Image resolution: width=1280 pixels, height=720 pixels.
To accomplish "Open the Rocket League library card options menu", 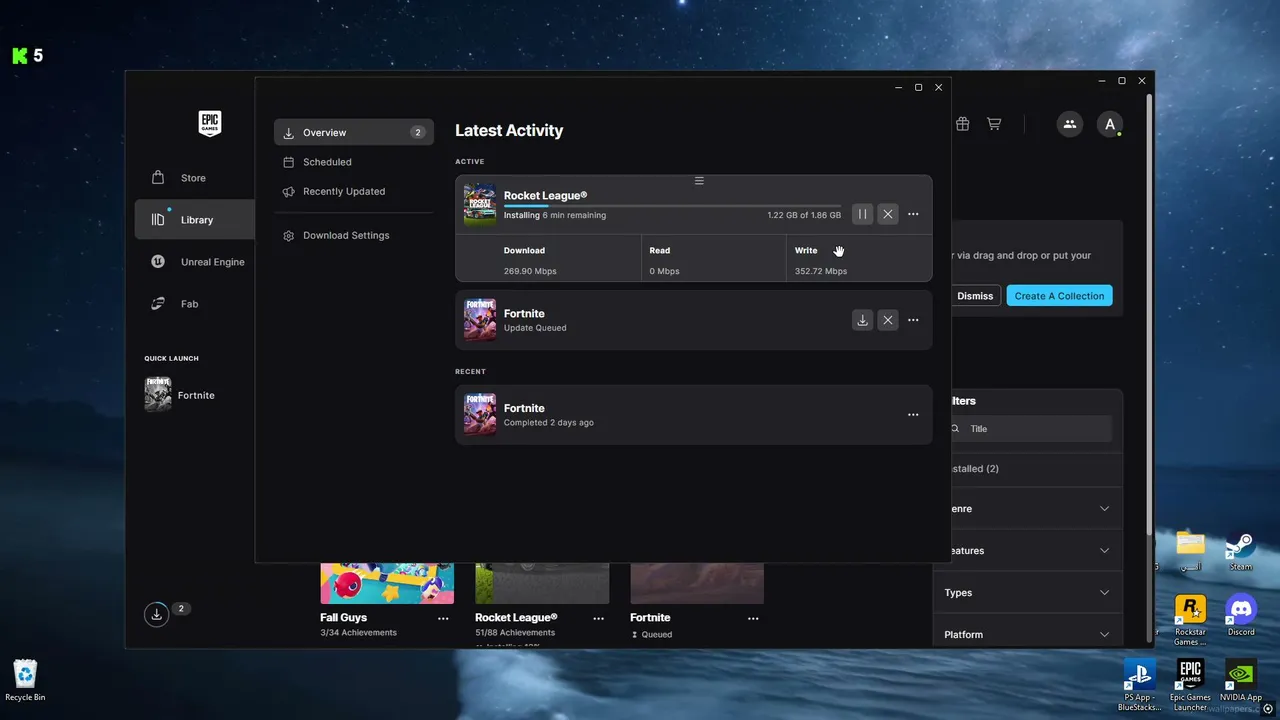I will 598,619.
